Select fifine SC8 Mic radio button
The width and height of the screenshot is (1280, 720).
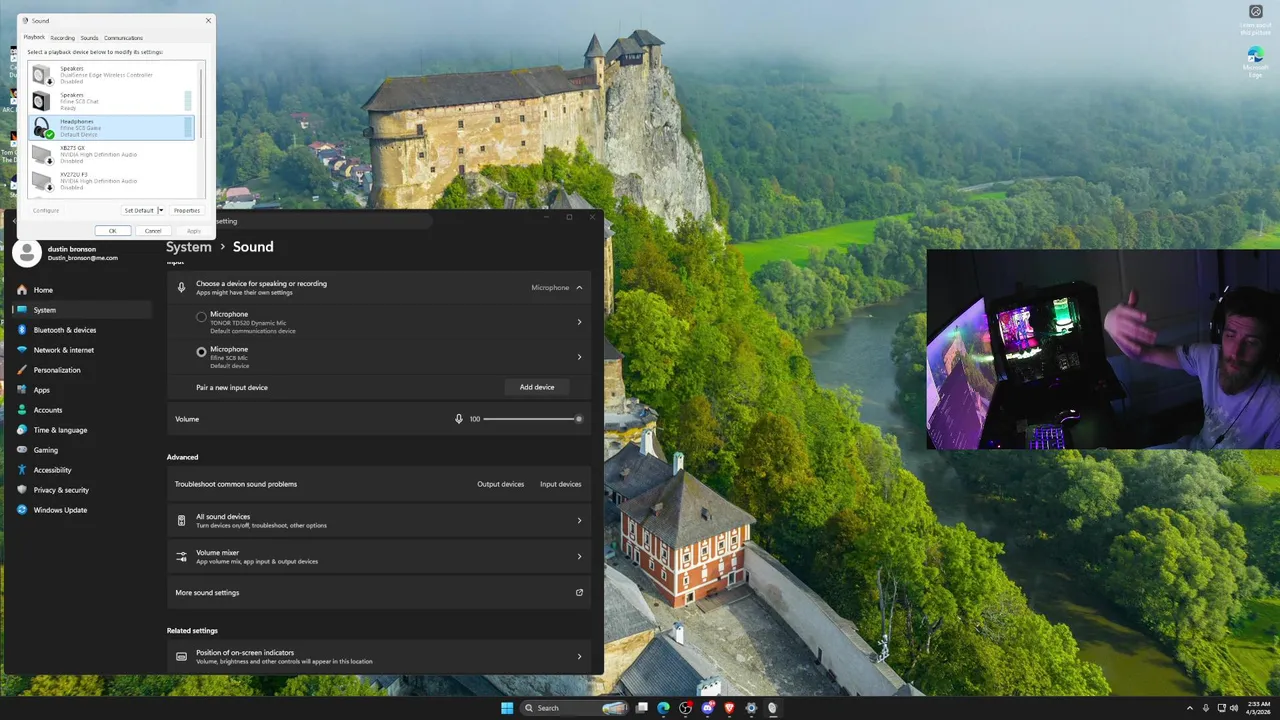pos(201,352)
